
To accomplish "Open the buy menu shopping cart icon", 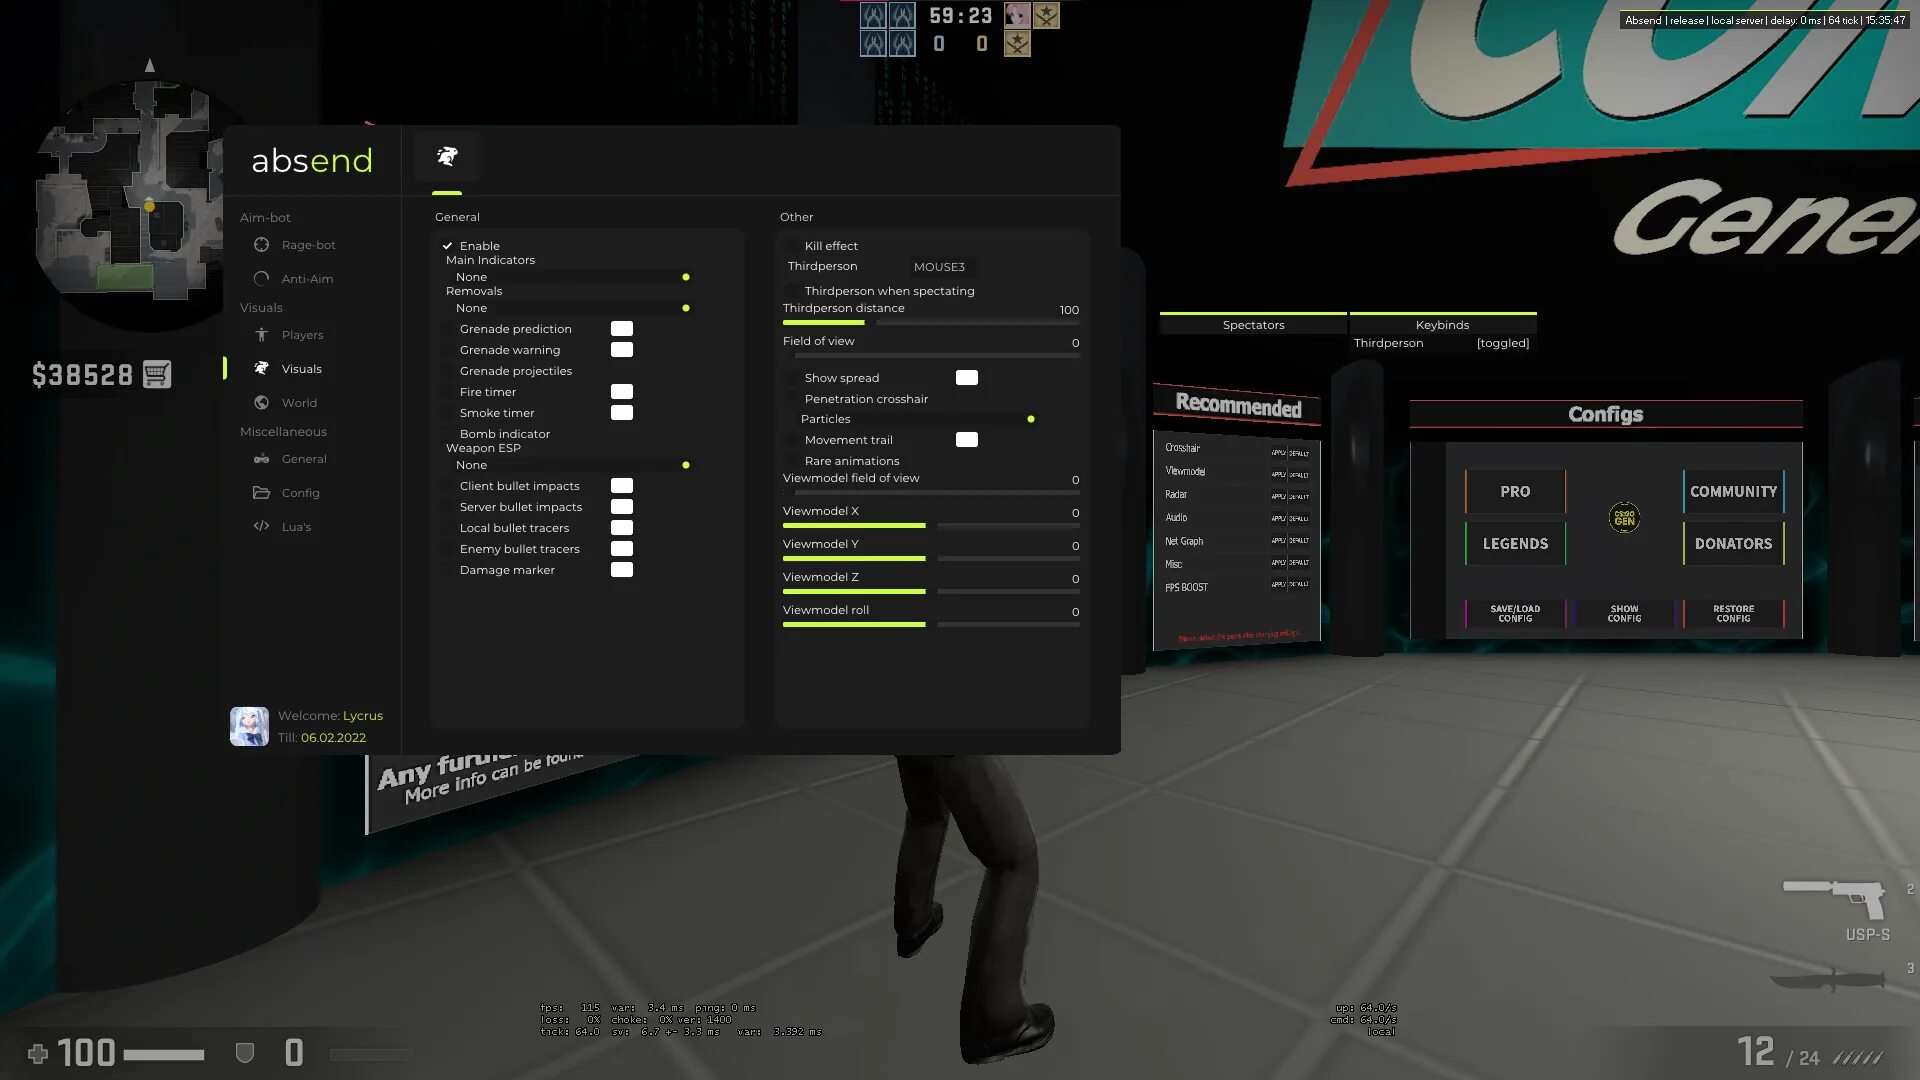I will pos(157,374).
